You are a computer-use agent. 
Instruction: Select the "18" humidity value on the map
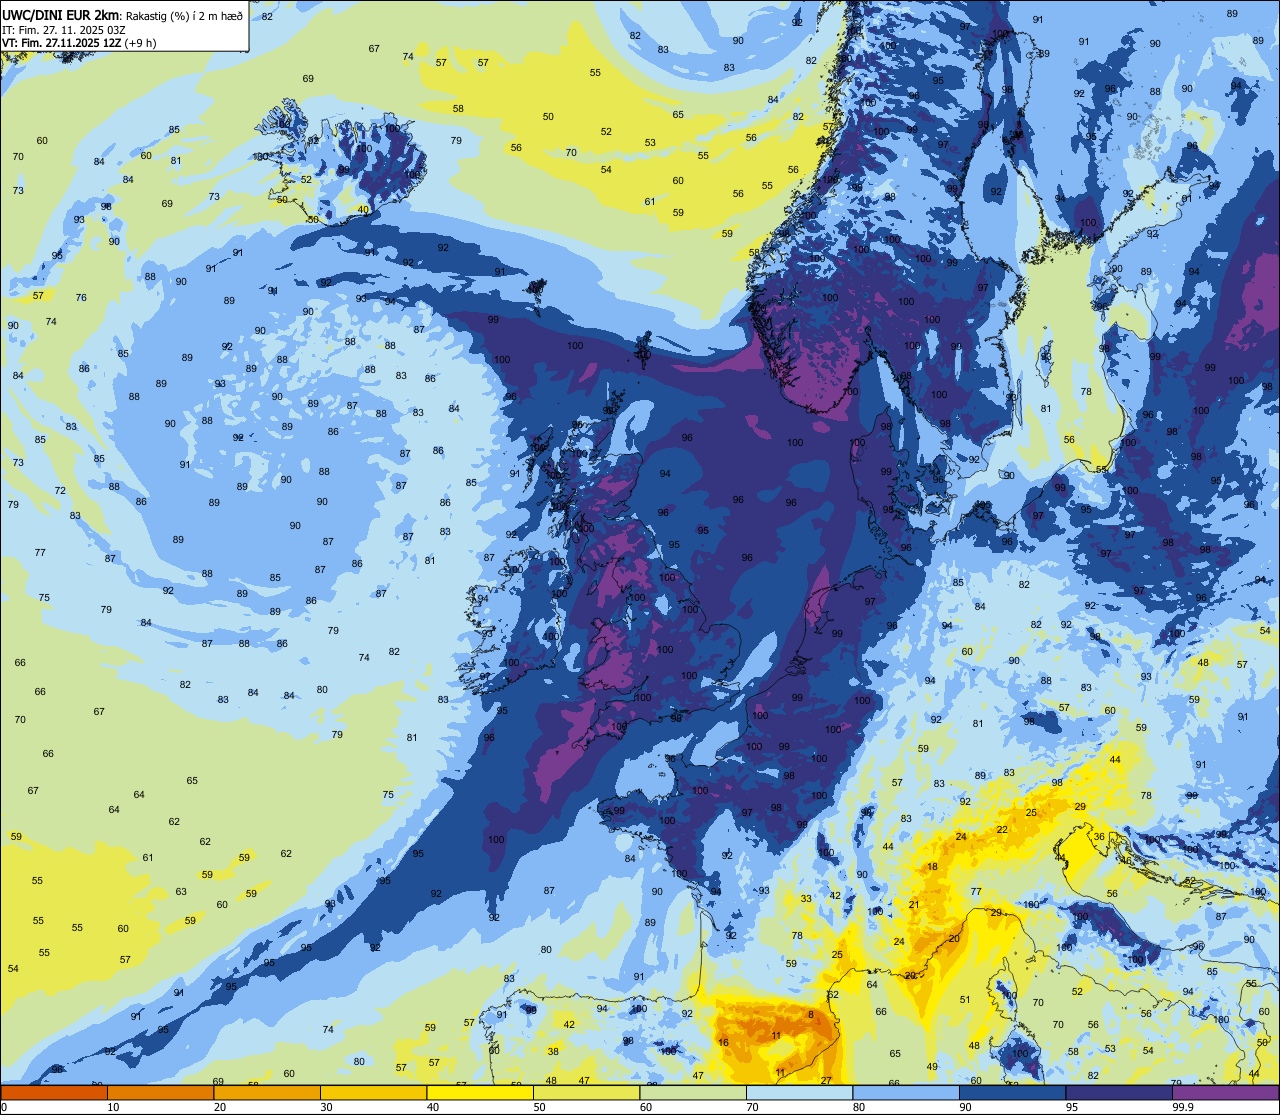click(x=932, y=867)
